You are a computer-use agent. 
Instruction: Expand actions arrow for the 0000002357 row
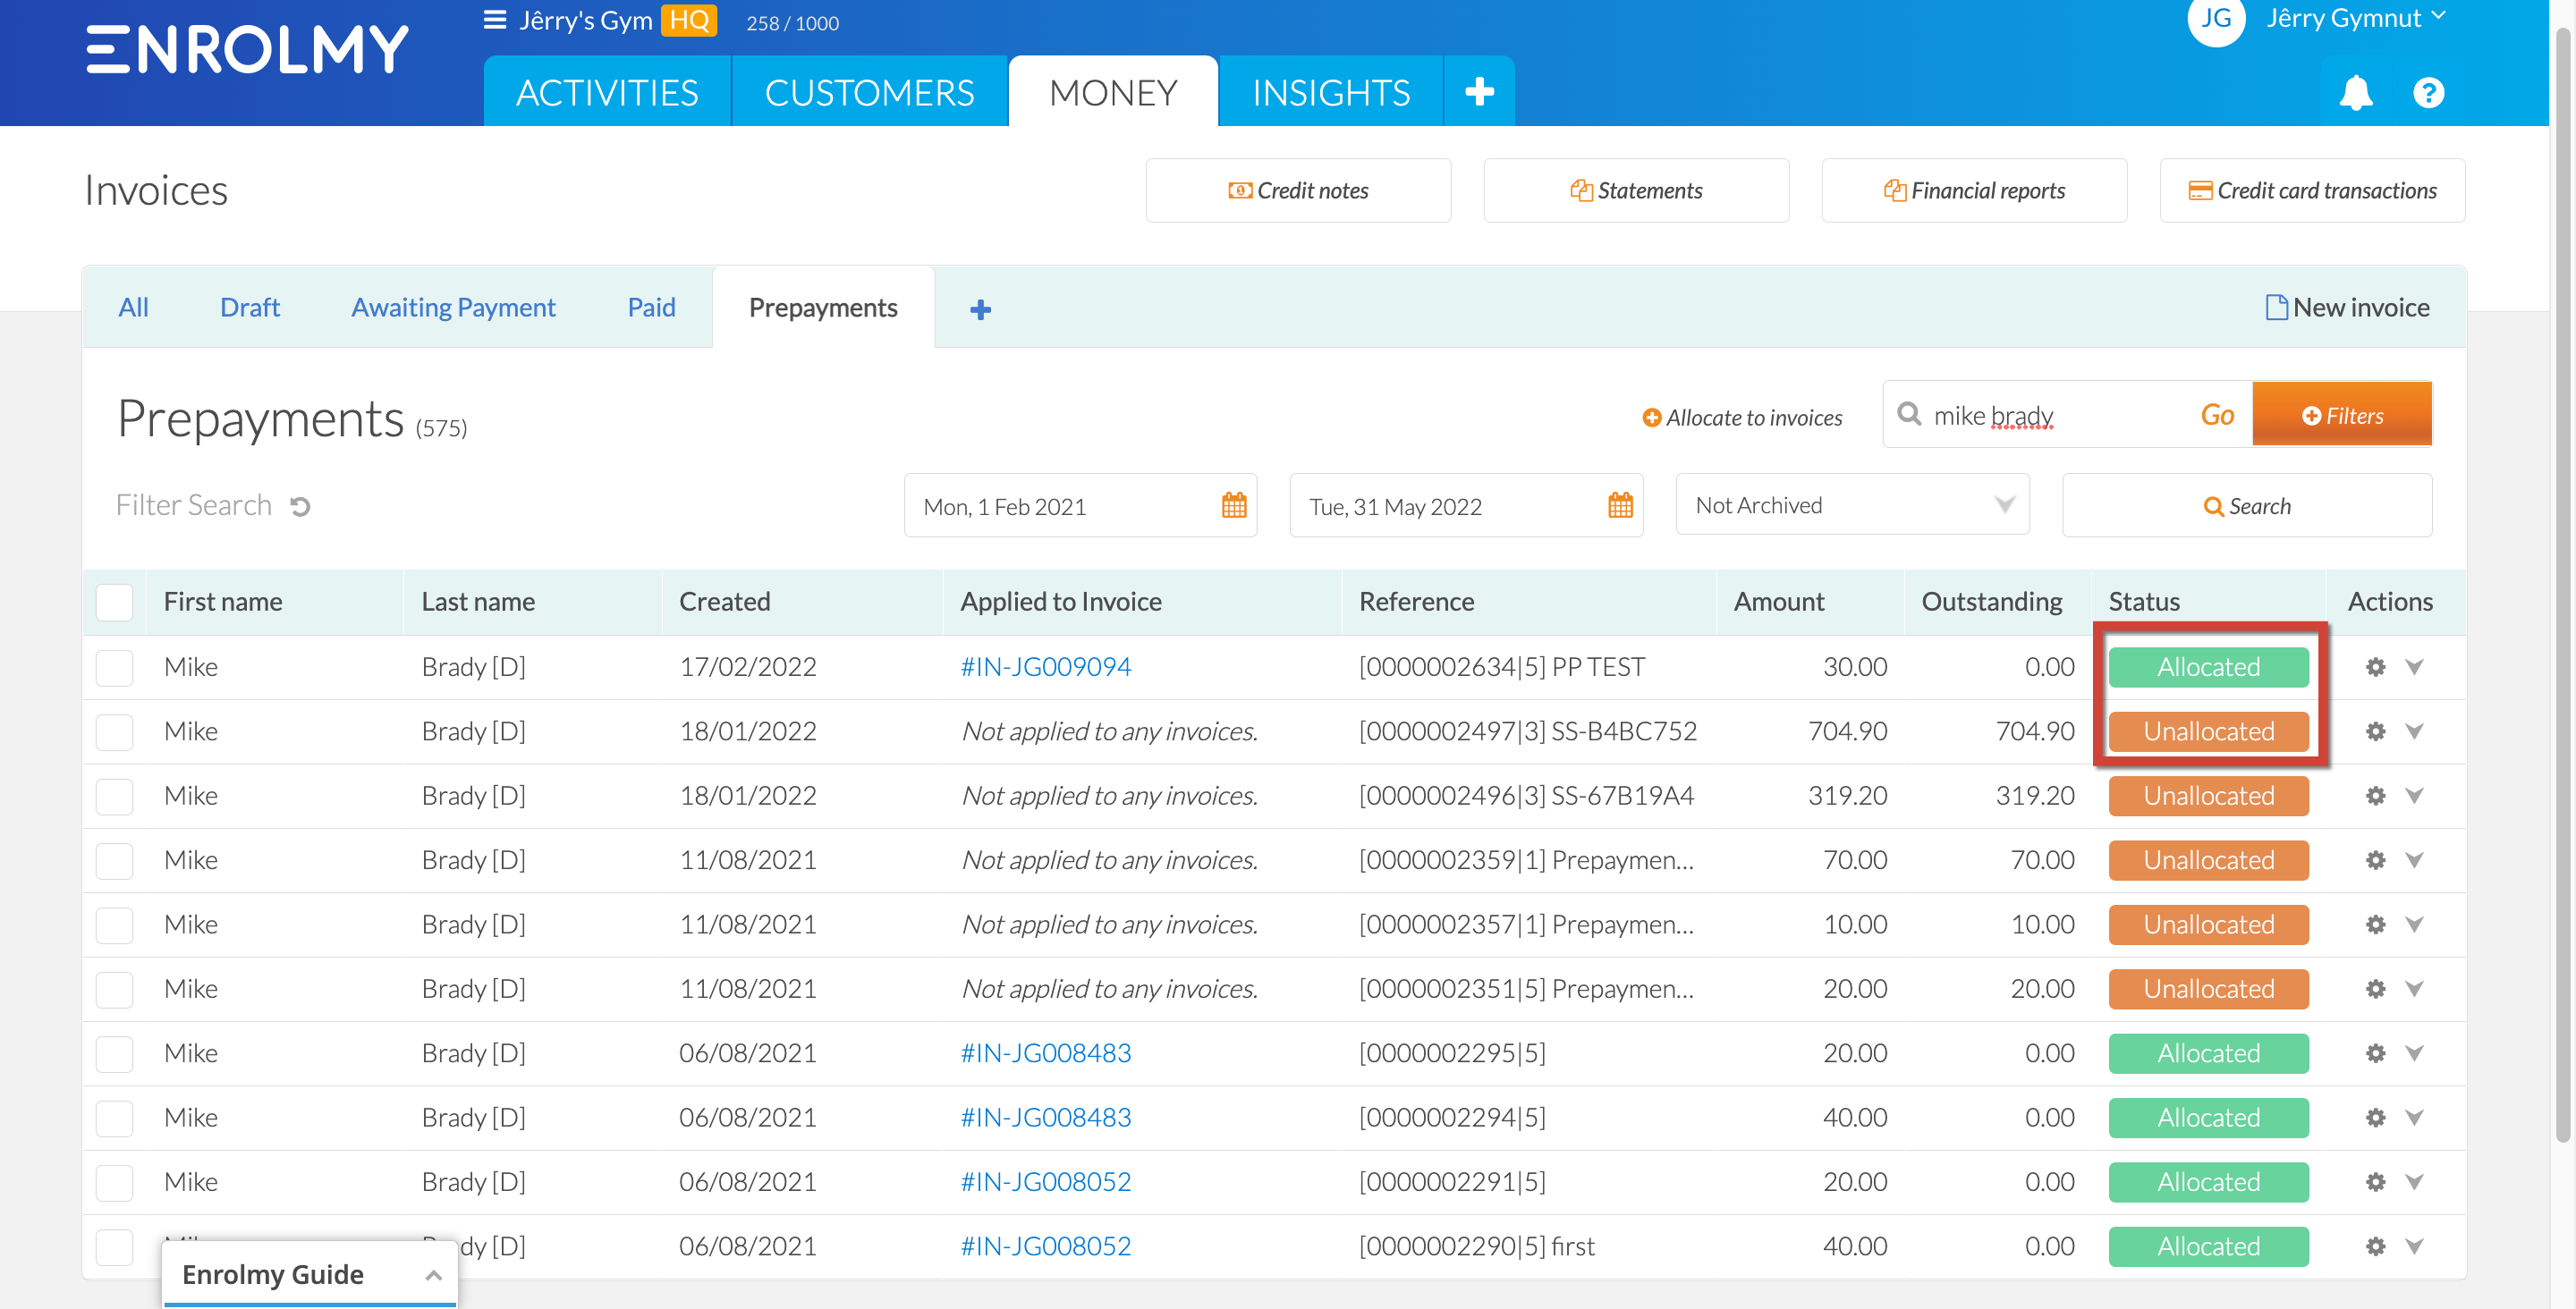tap(2414, 925)
